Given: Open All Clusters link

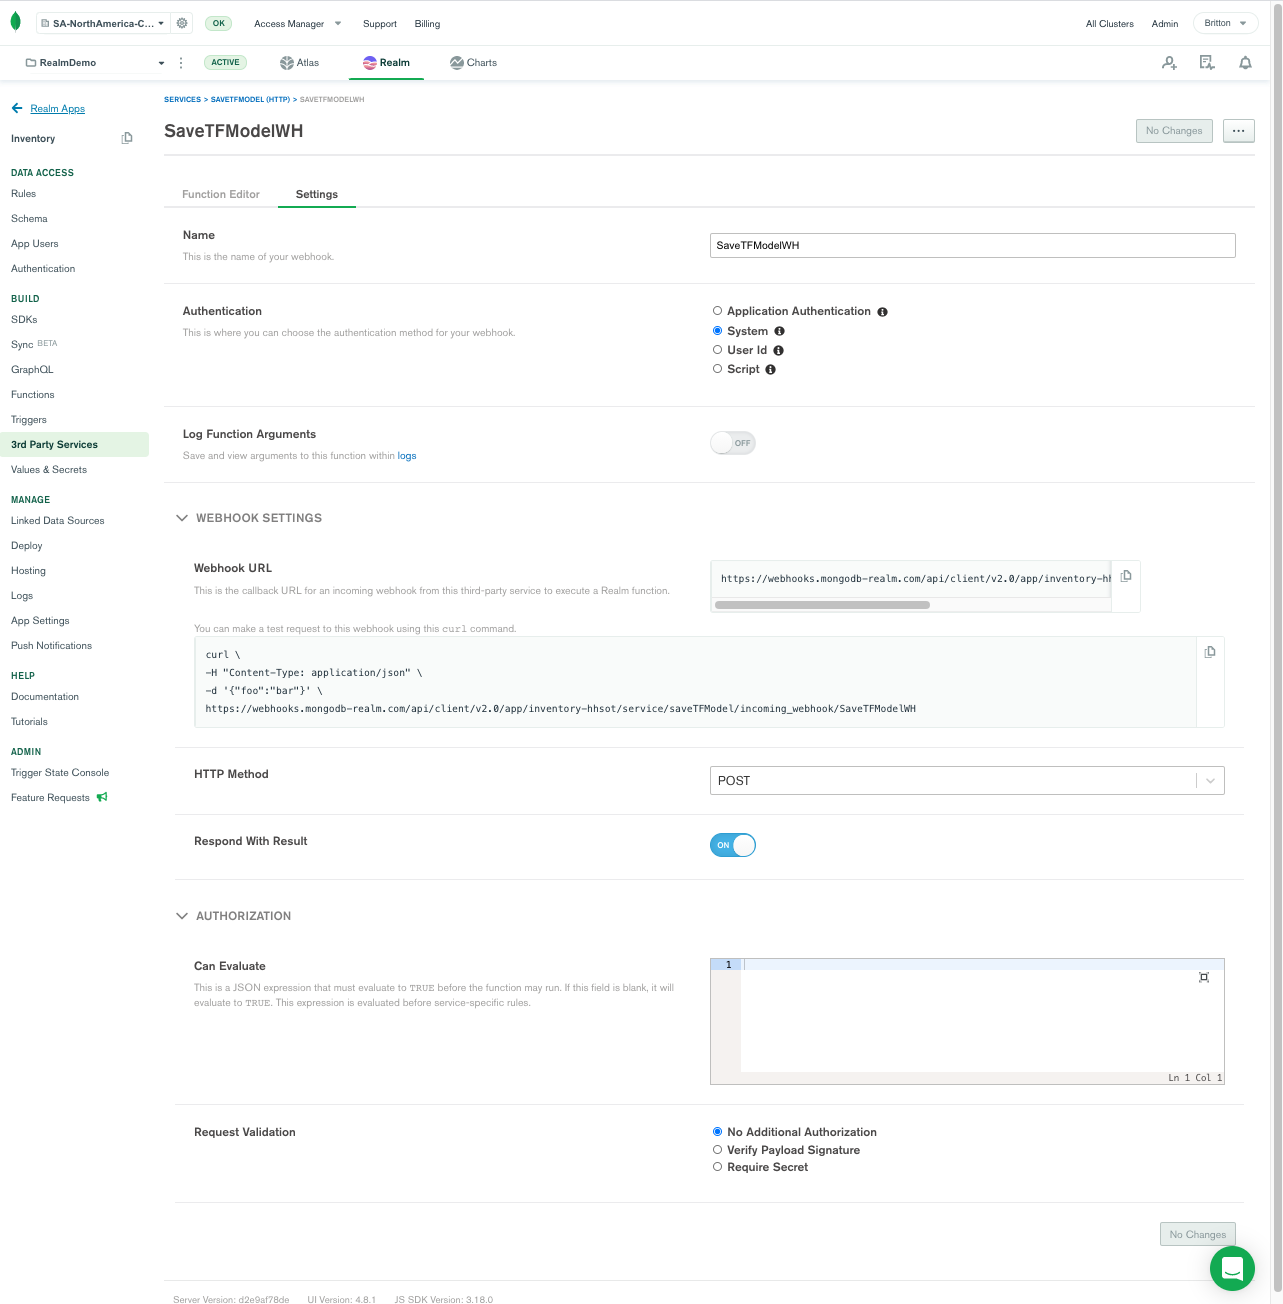Looking at the screenshot, I should (x=1110, y=24).
